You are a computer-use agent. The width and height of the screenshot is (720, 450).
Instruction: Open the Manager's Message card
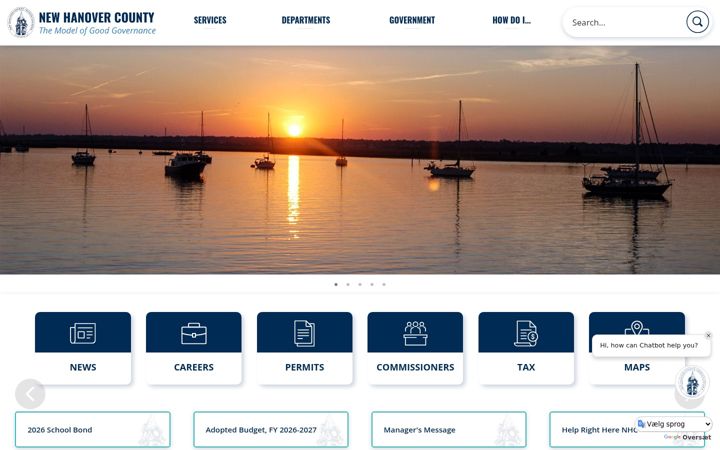(449, 430)
